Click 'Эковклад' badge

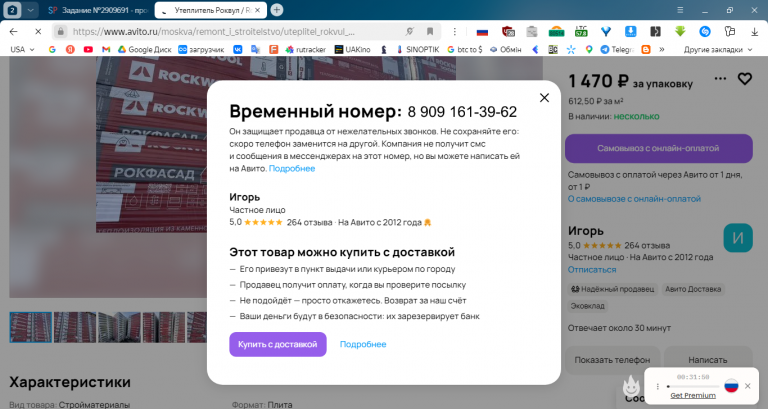[587, 306]
